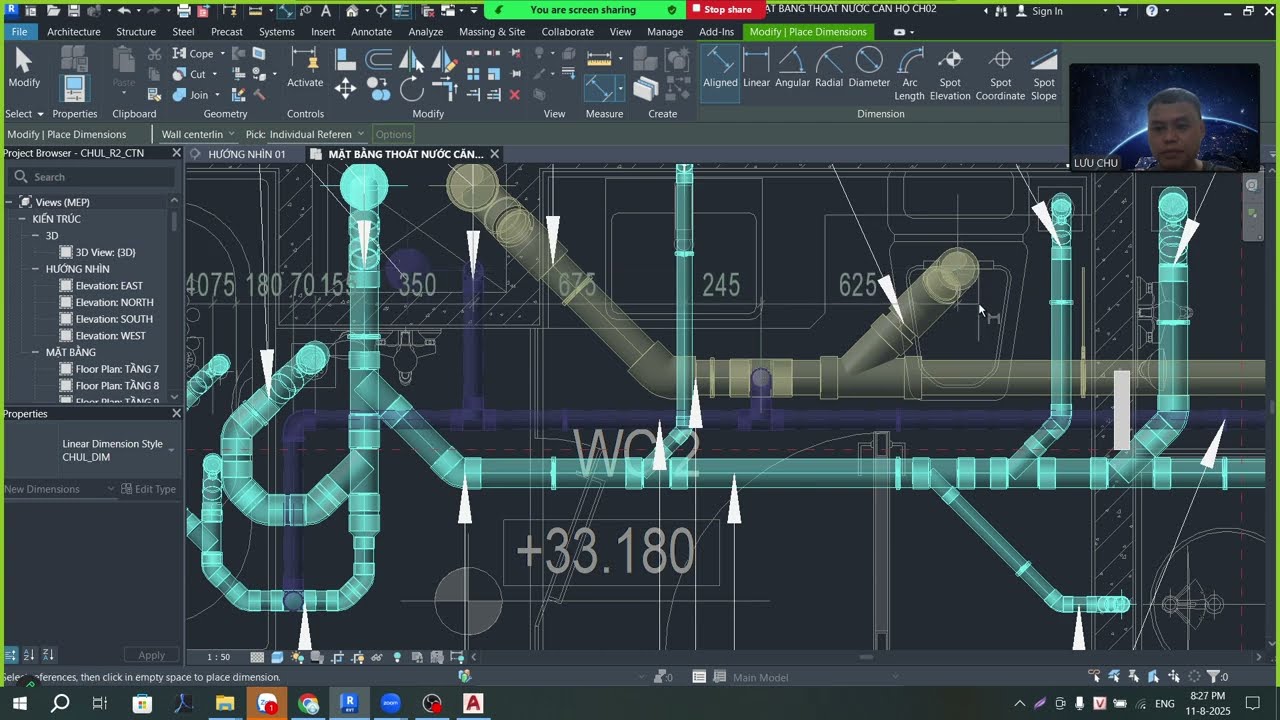Click the Join geometry tool
The width and height of the screenshot is (1280, 720).
pyautogui.click(x=191, y=95)
